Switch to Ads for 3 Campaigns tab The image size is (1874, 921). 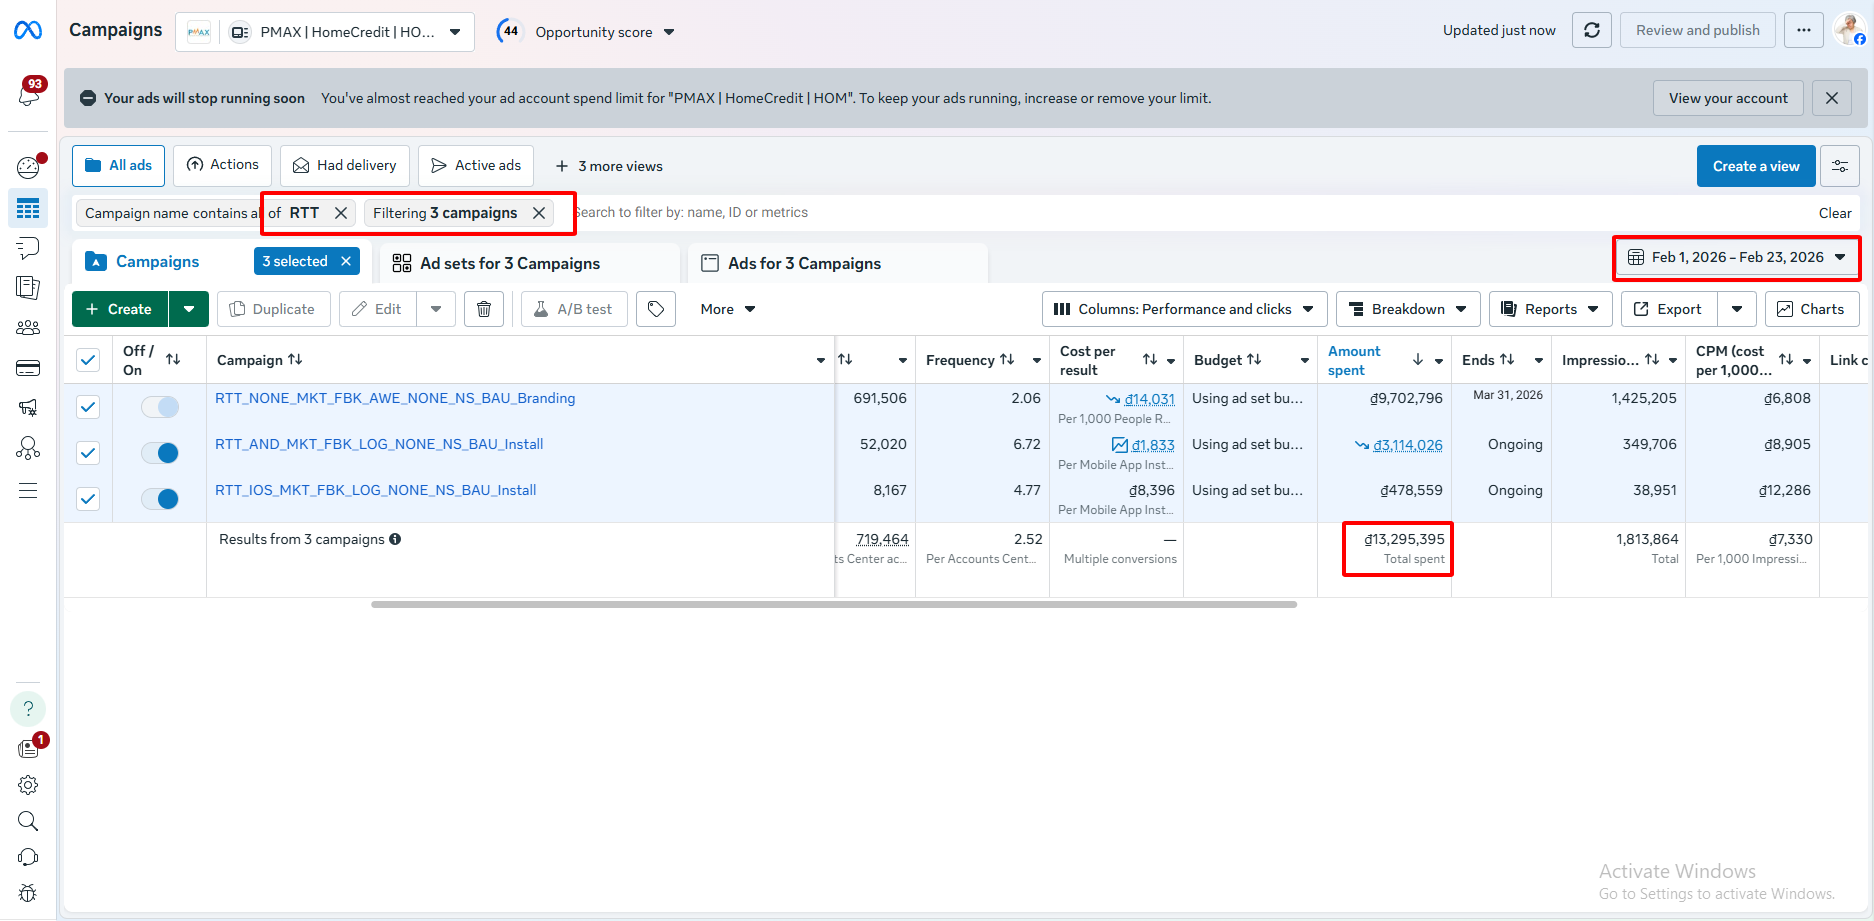(804, 263)
